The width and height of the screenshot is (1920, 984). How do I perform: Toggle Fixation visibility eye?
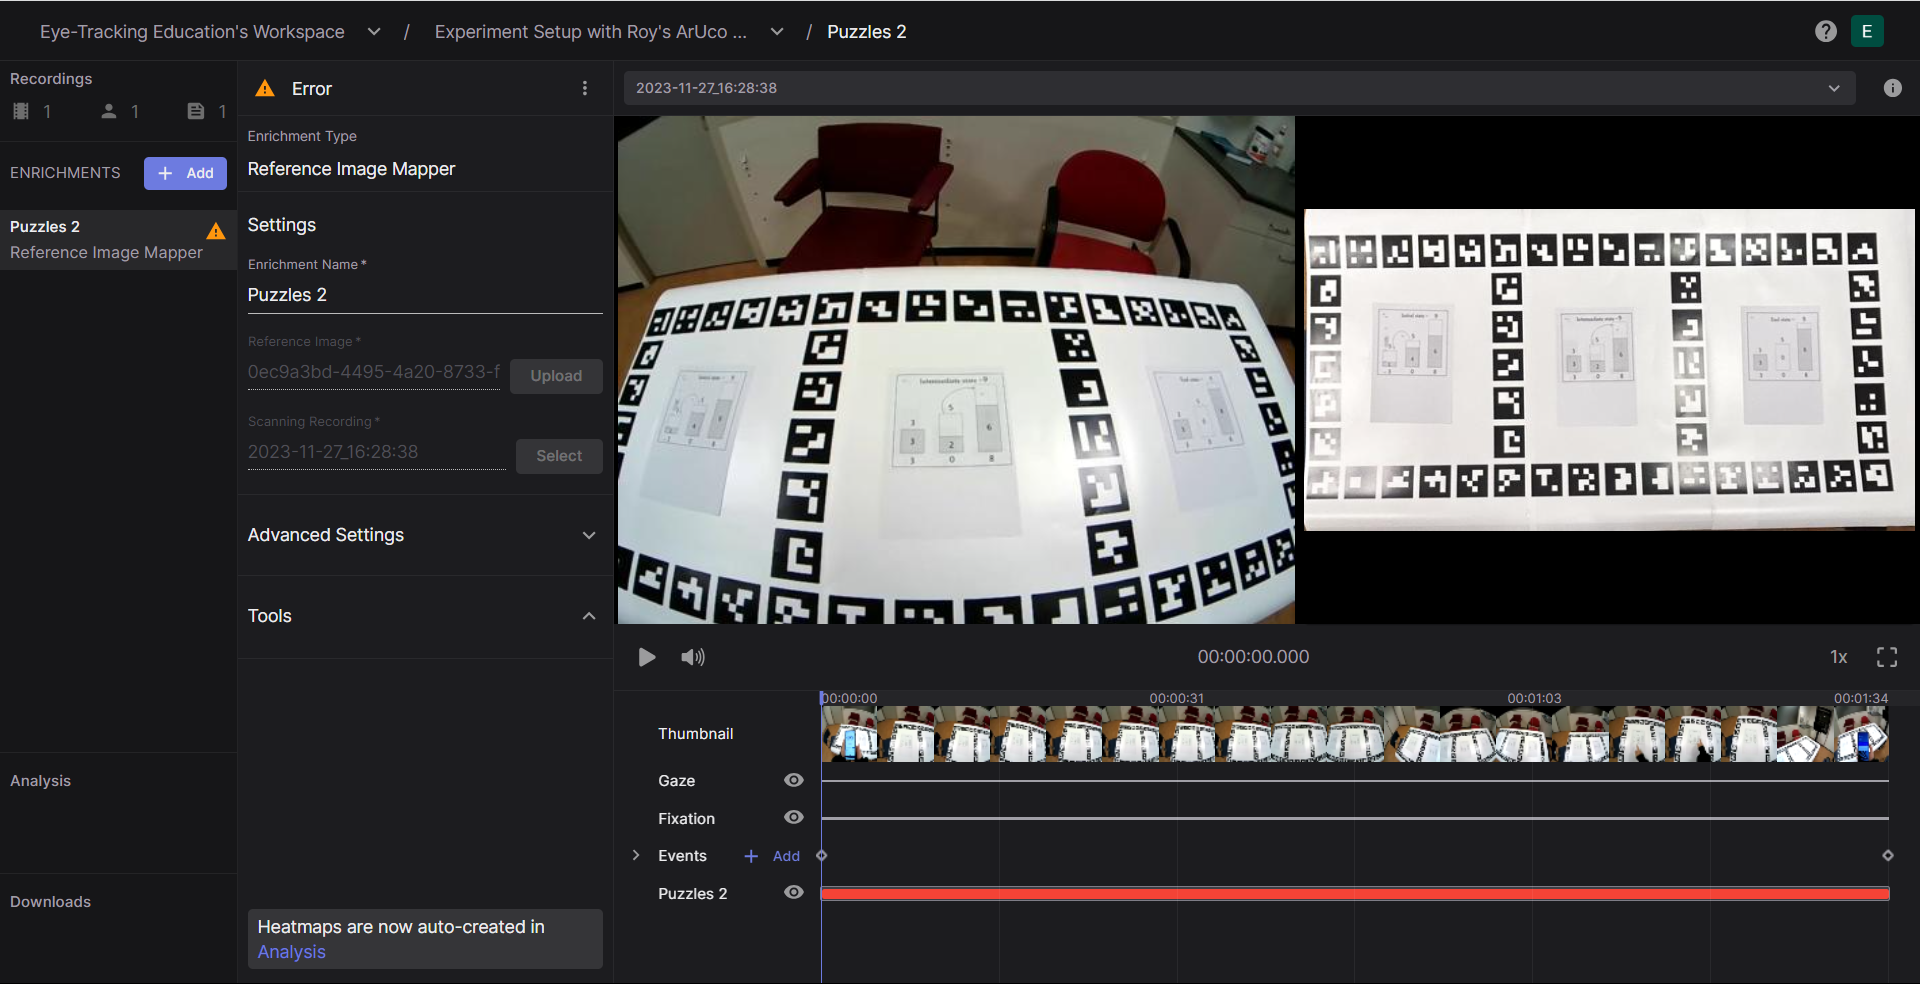coord(794,817)
